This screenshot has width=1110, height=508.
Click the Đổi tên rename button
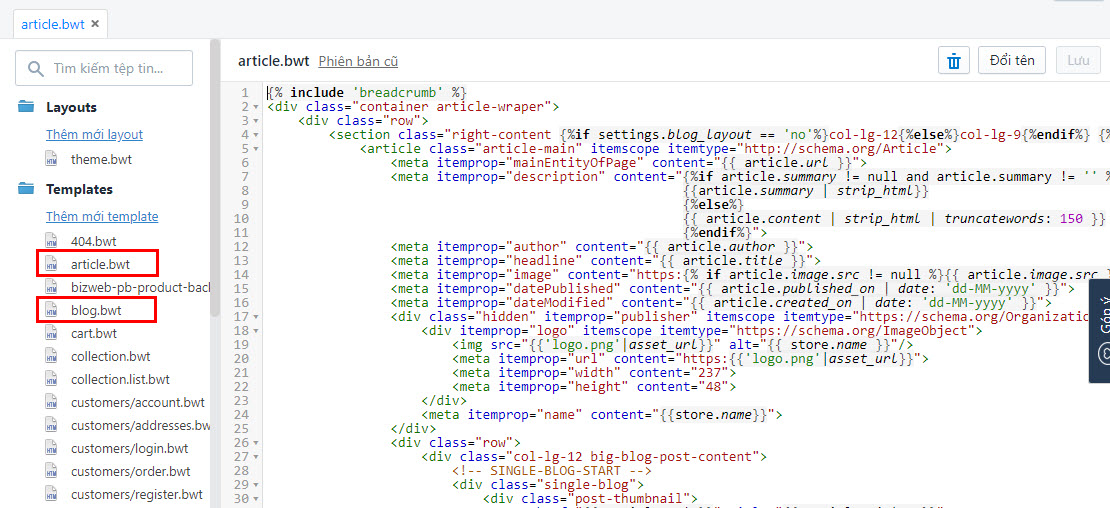pos(1011,61)
